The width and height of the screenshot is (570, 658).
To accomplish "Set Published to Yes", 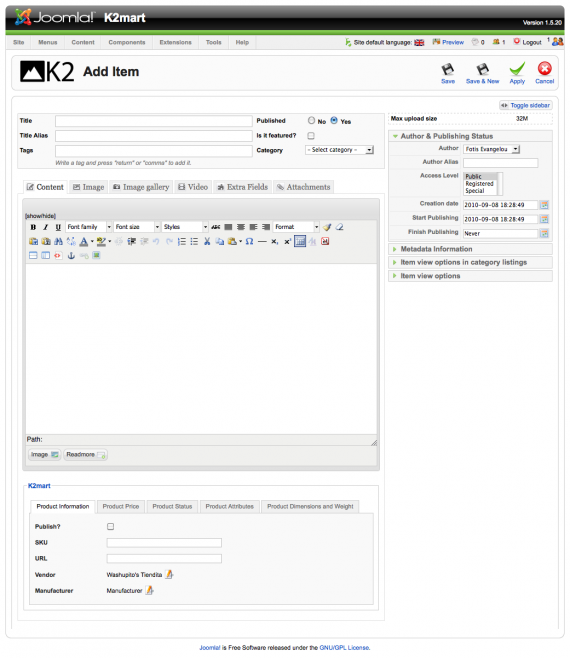I will [334, 120].
